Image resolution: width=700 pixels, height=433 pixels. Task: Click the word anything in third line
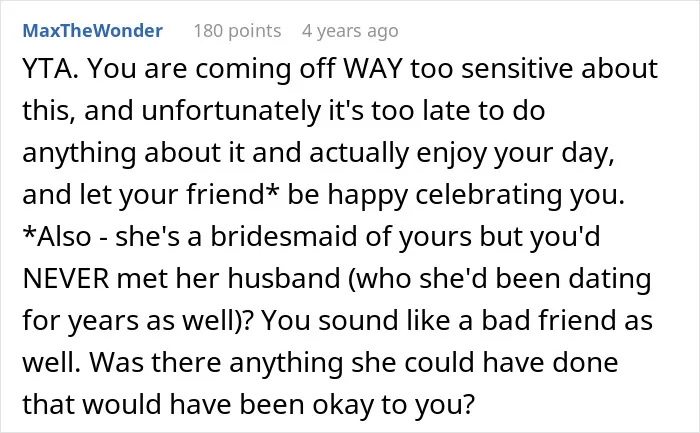click(x=79, y=154)
